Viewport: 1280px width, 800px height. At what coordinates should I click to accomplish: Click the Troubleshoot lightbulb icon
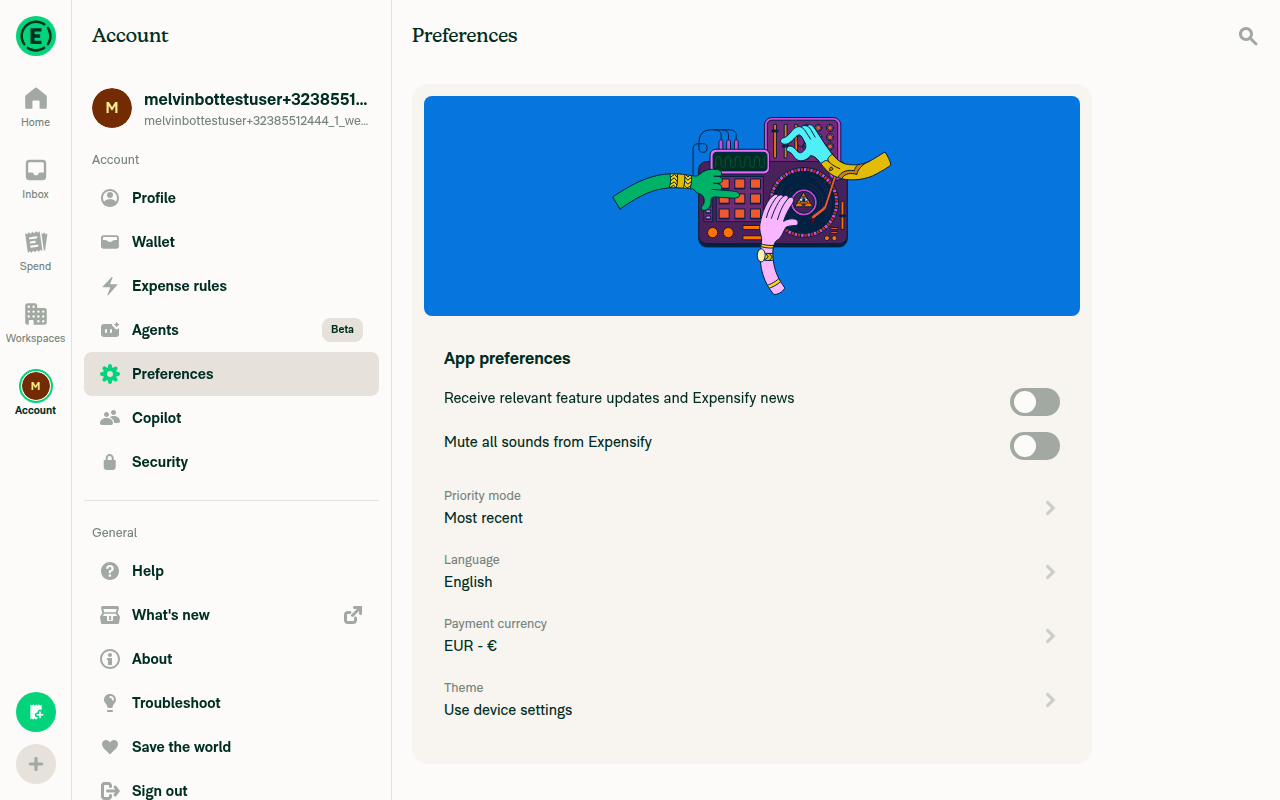point(110,703)
